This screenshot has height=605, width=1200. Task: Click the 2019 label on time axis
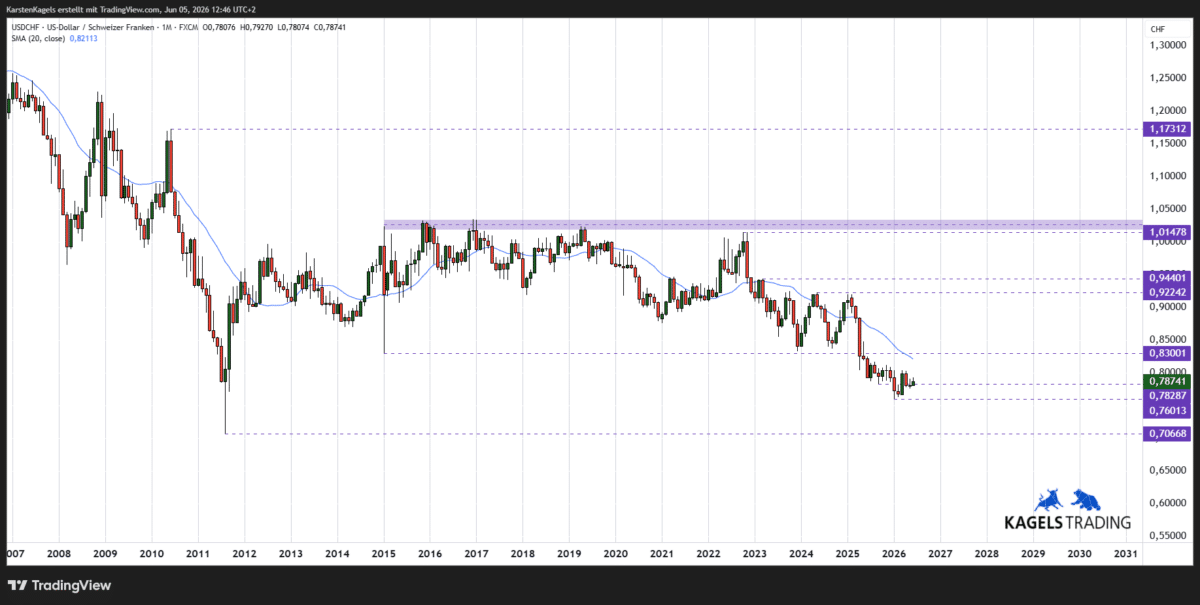568,553
